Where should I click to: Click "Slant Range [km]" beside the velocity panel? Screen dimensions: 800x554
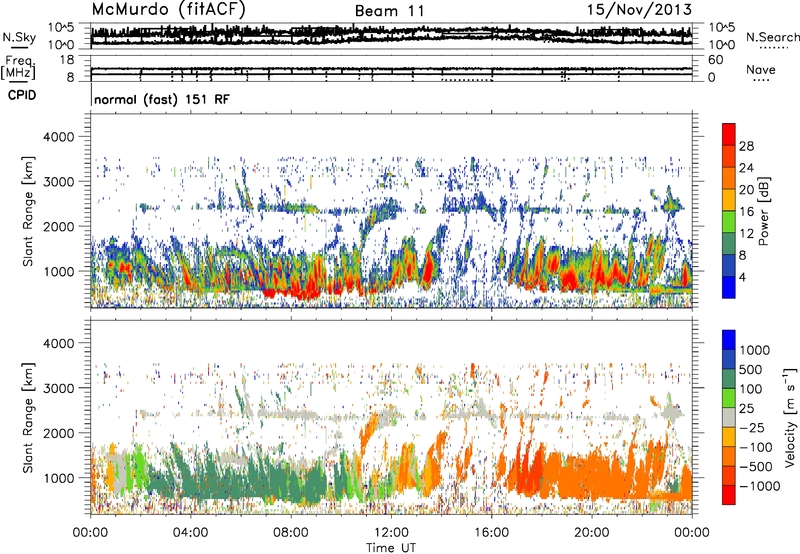28,418
